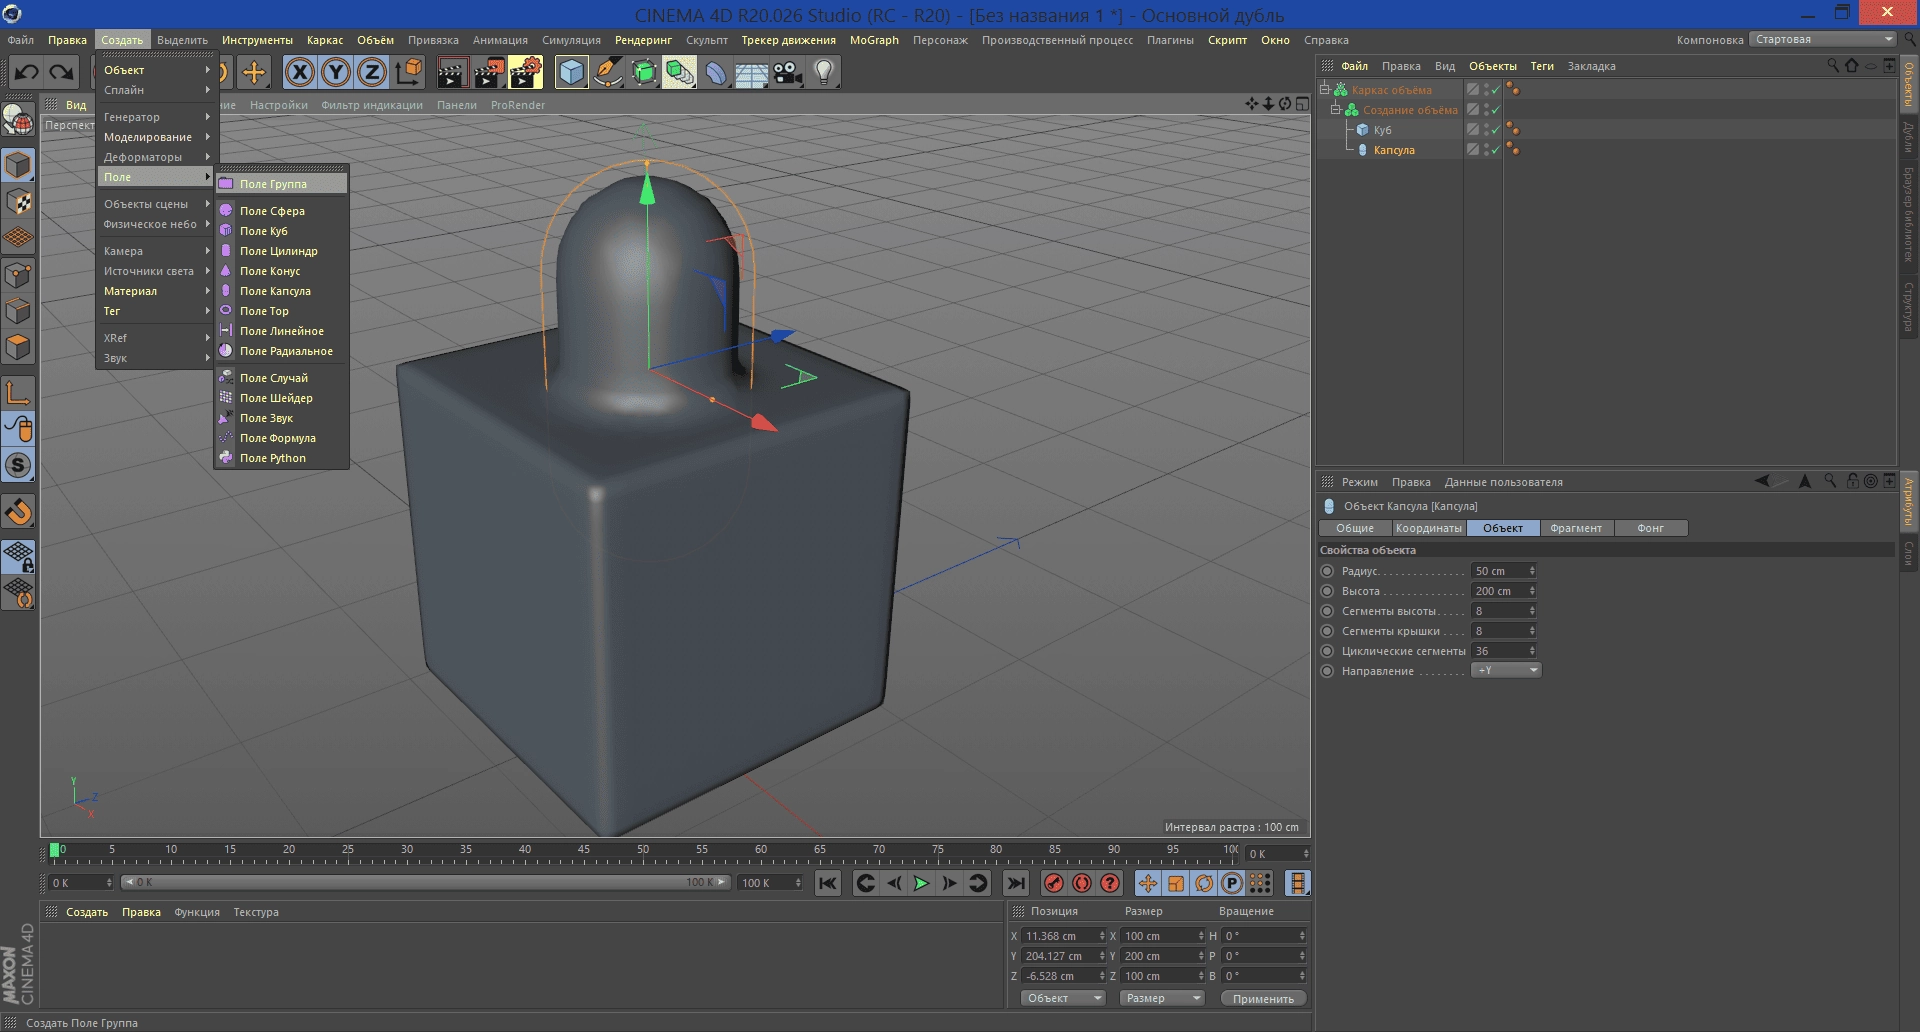Toggle Циклические сегменты keyframe circle

coord(1327,651)
